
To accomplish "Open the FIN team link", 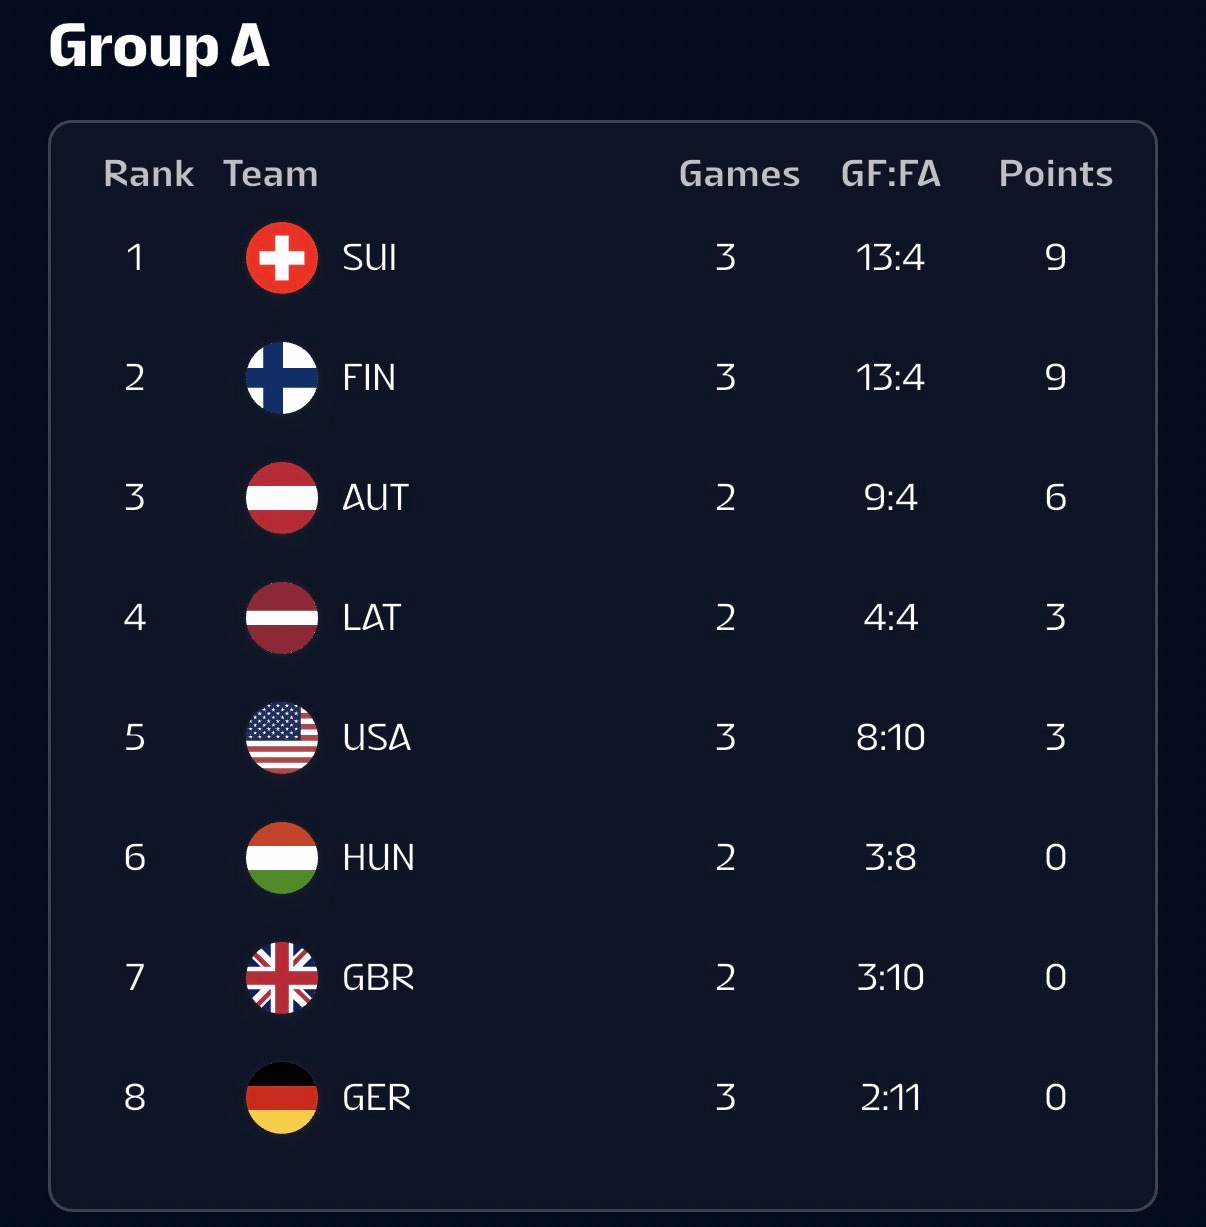I will [x=369, y=378].
